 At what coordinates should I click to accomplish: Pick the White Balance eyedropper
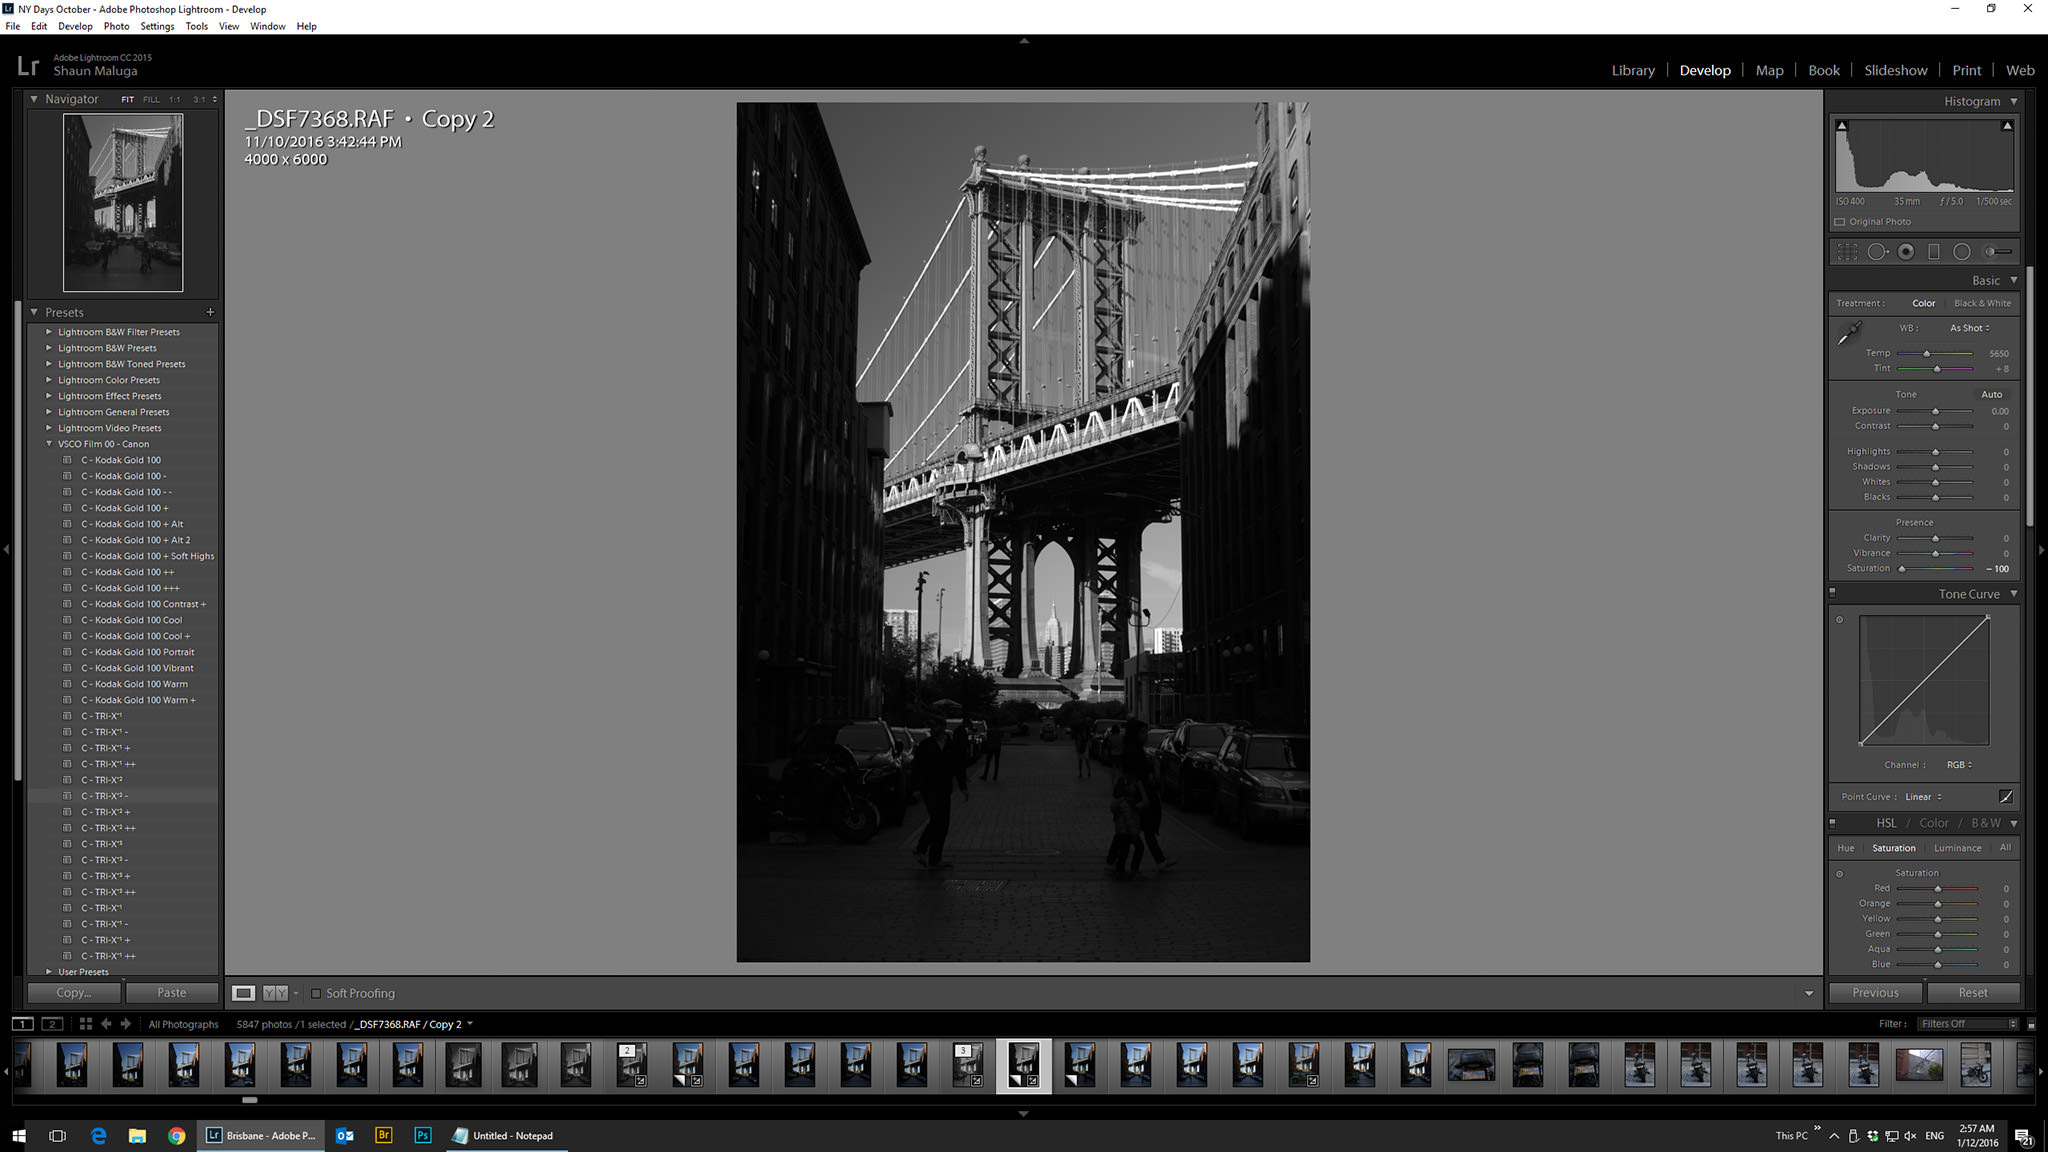[x=1849, y=333]
